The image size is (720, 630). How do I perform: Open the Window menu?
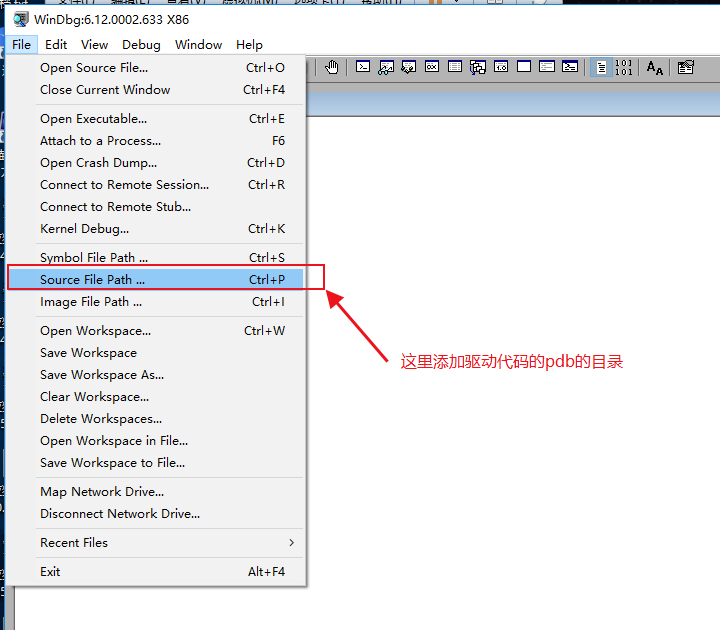coord(198,45)
